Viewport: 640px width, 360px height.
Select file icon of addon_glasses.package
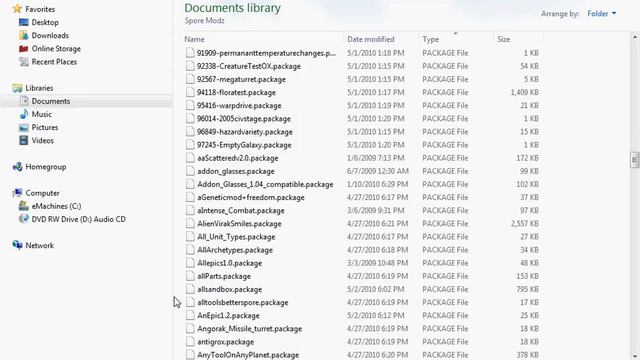[x=190, y=171]
